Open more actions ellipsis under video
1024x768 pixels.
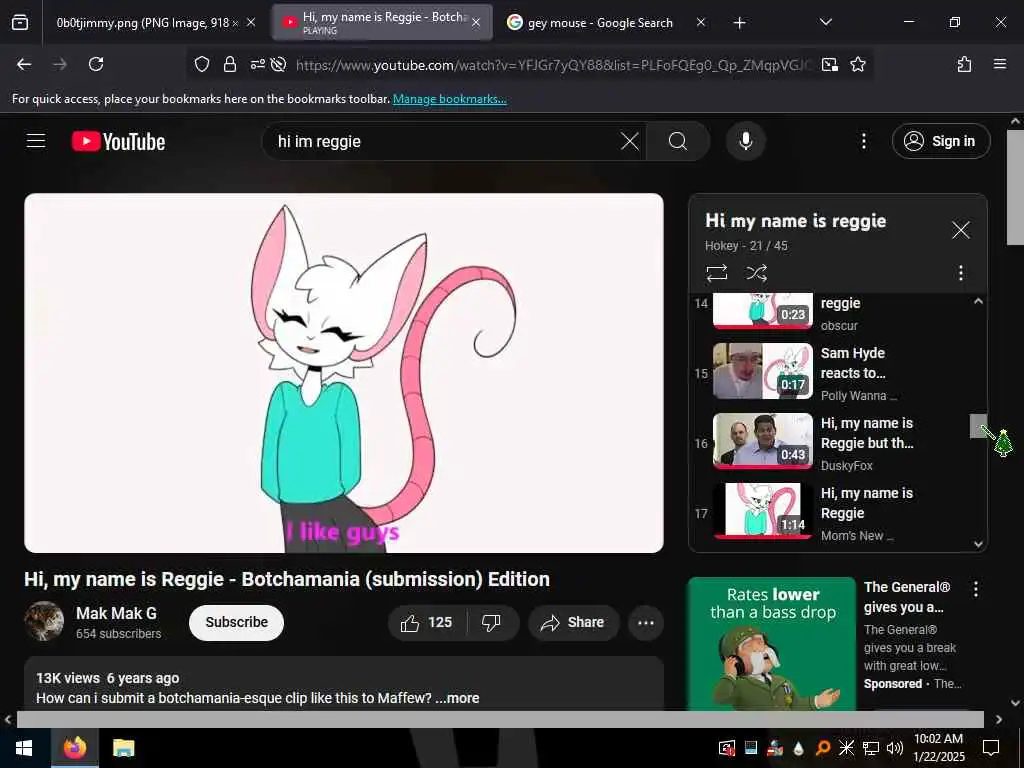coord(646,622)
